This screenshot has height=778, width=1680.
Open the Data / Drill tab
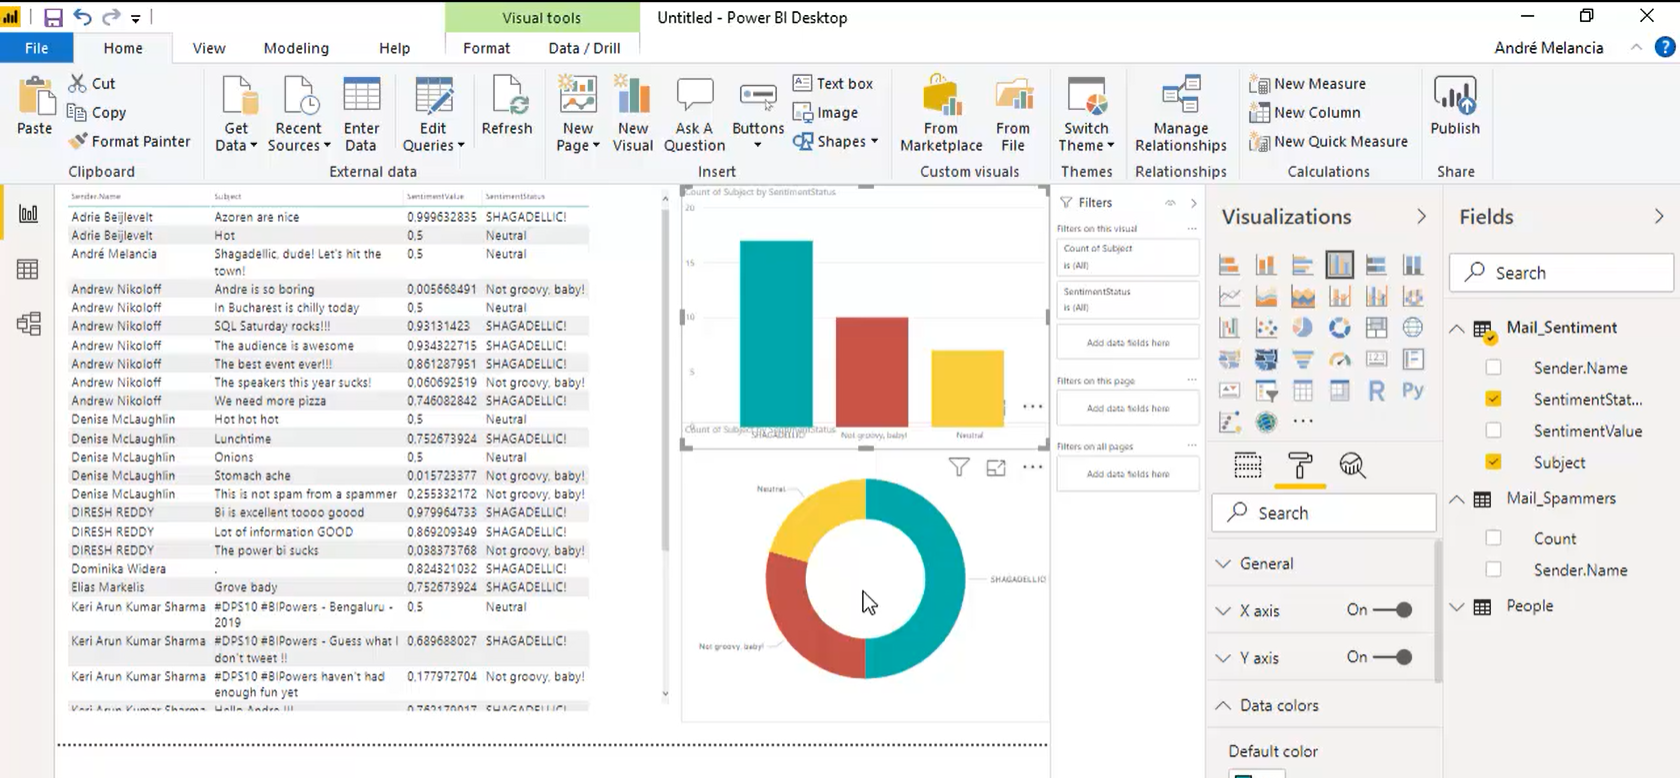click(x=584, y=48)
